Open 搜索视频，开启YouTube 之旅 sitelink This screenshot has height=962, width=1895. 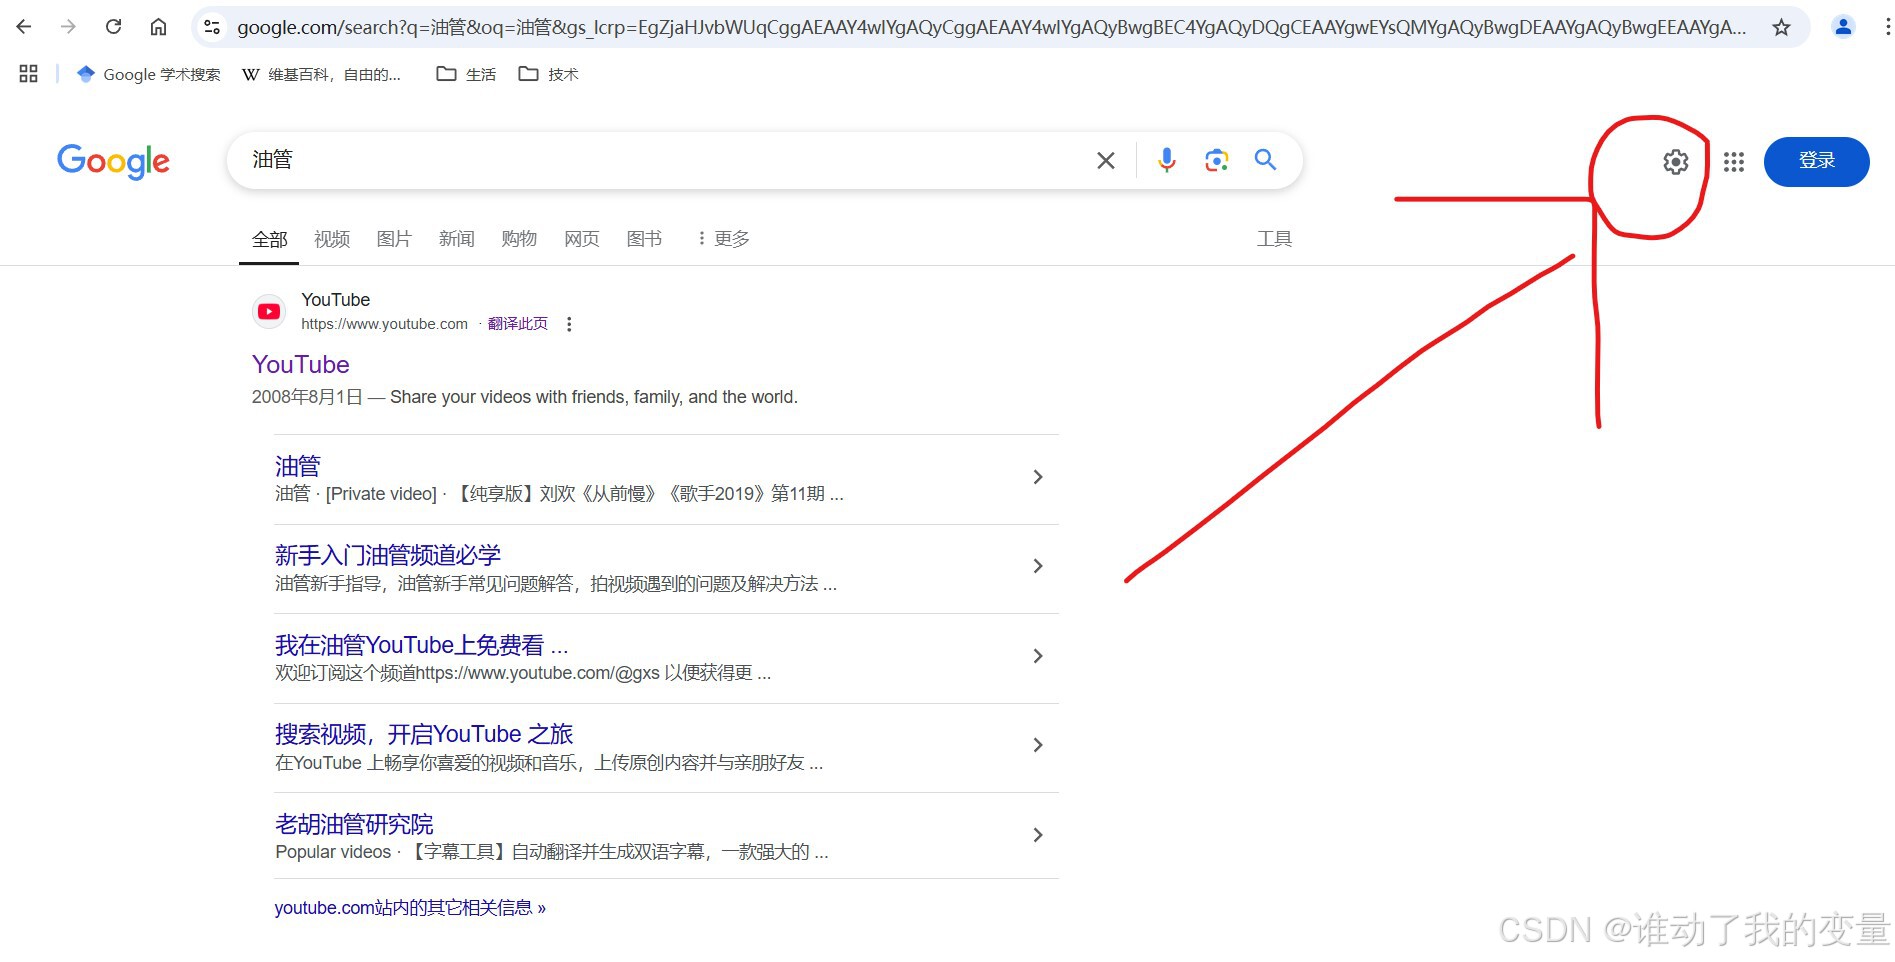coord(424,734)
